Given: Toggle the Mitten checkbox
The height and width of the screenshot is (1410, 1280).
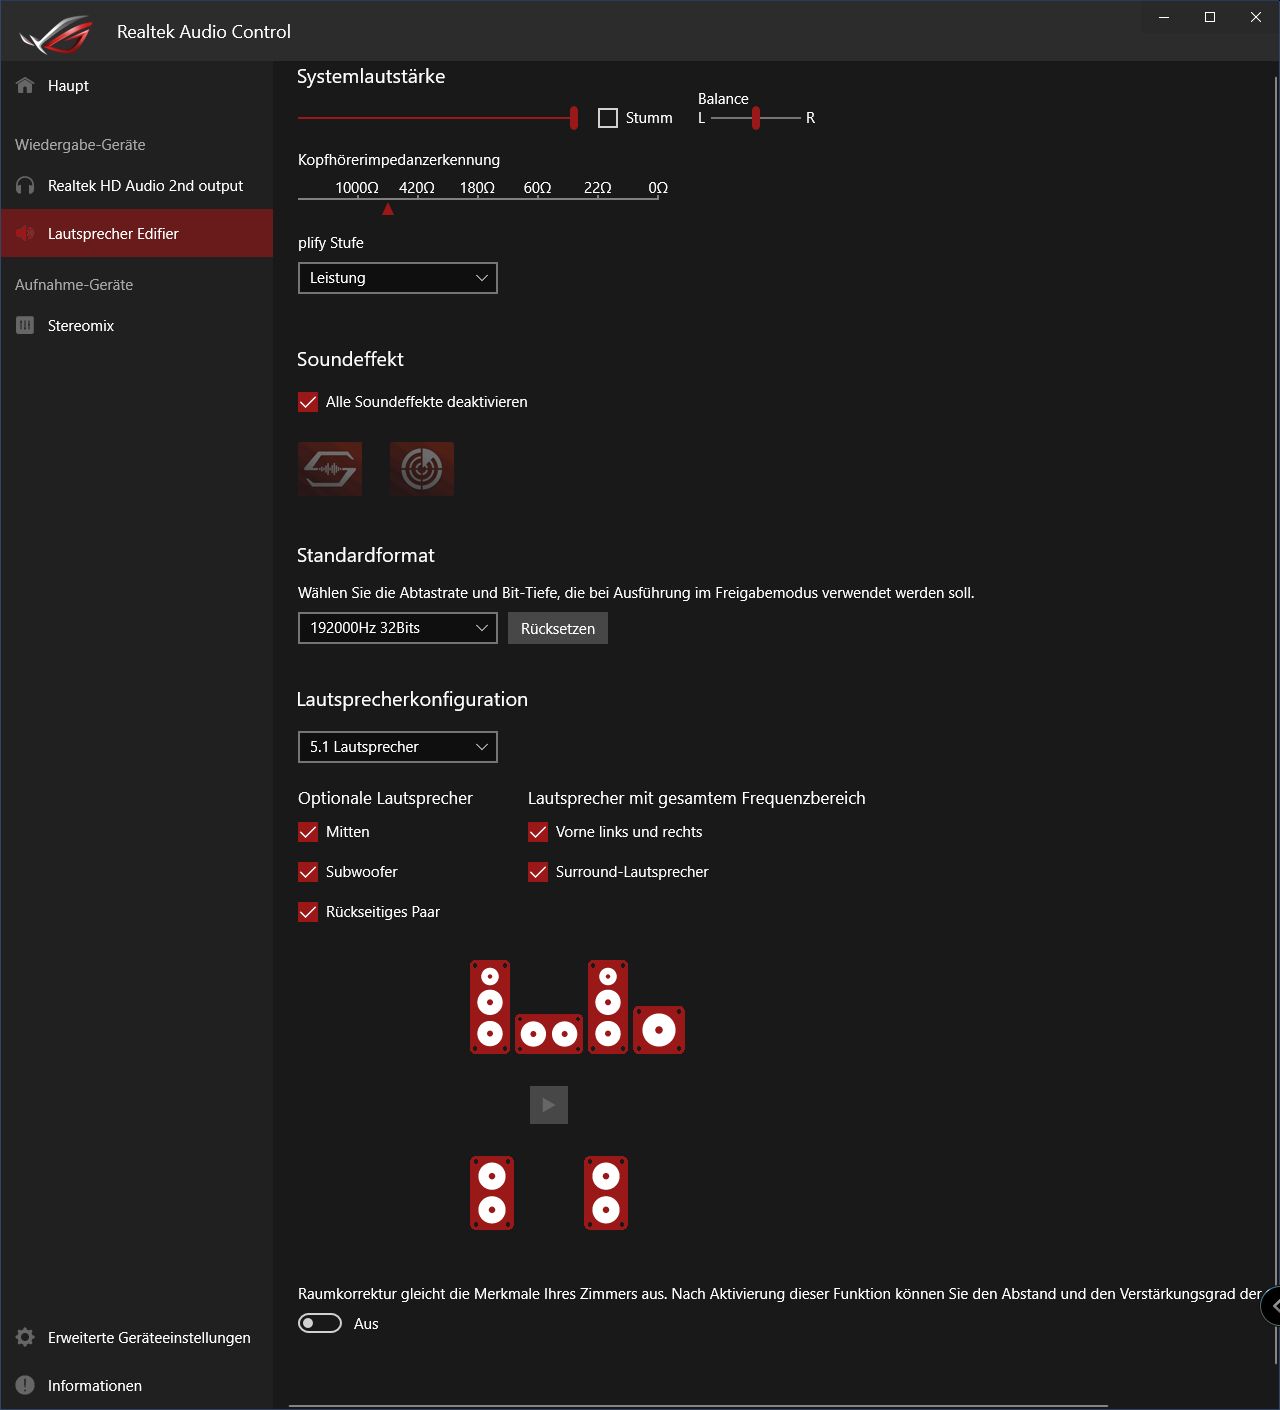Looking at the screenshot, I should (308, 832).
